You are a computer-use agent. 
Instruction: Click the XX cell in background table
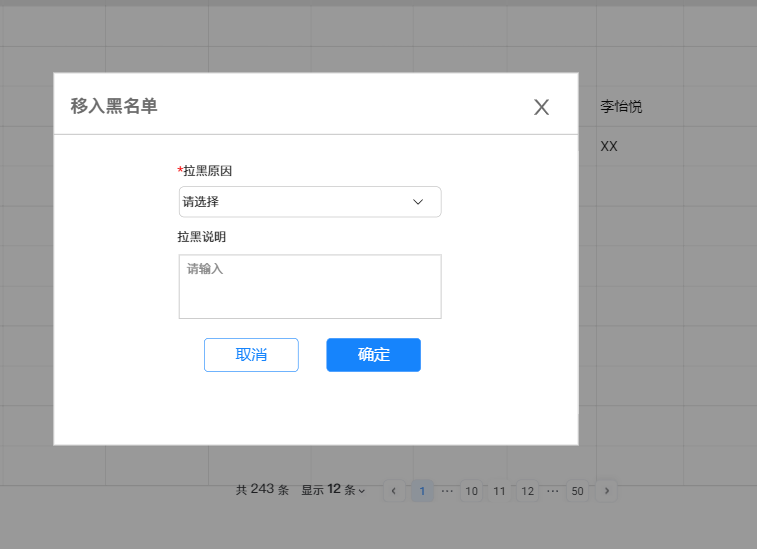click(609, 146)
